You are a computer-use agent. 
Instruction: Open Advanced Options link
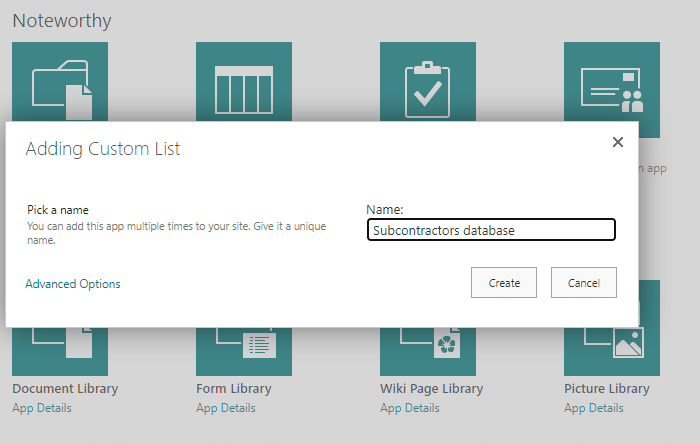point(73,284)
